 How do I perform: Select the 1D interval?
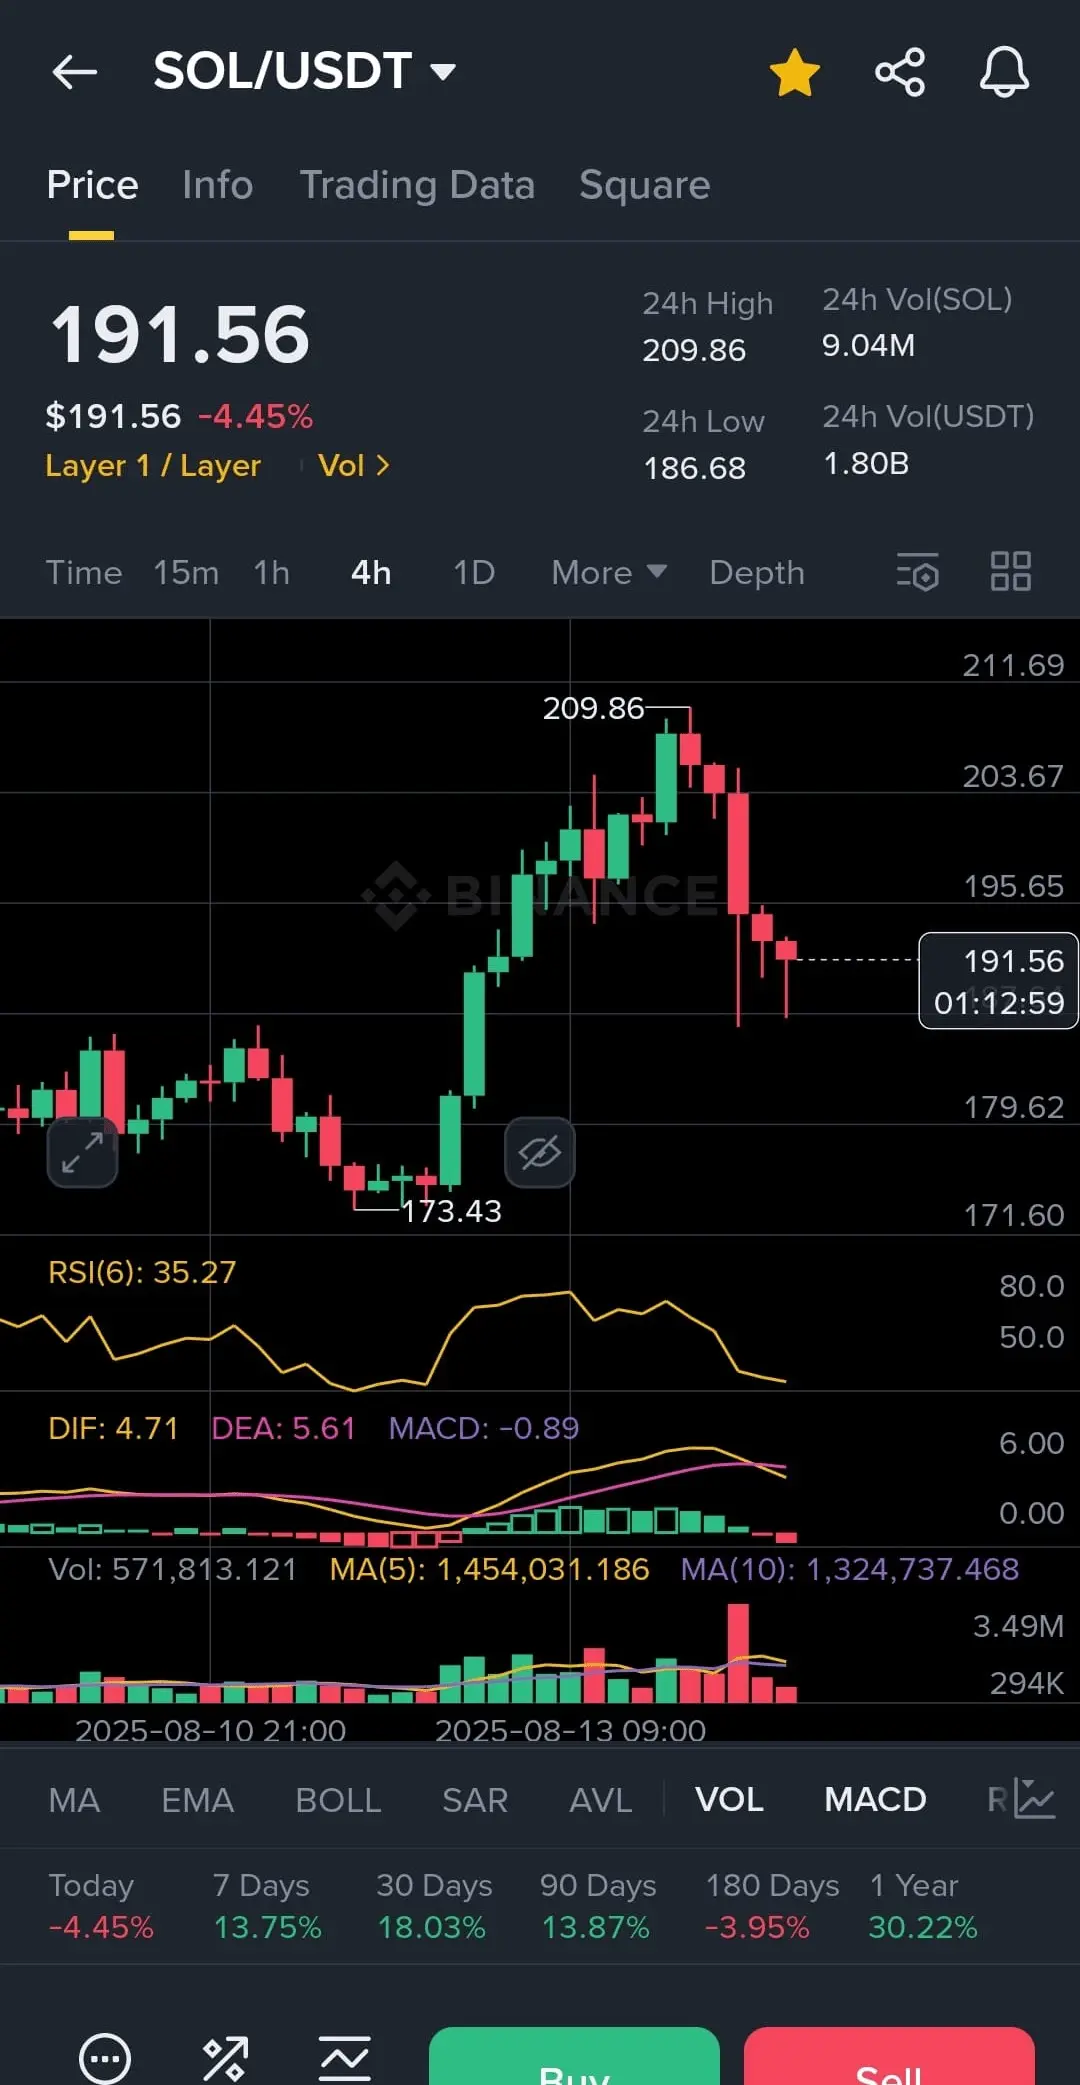coord(474,573)
